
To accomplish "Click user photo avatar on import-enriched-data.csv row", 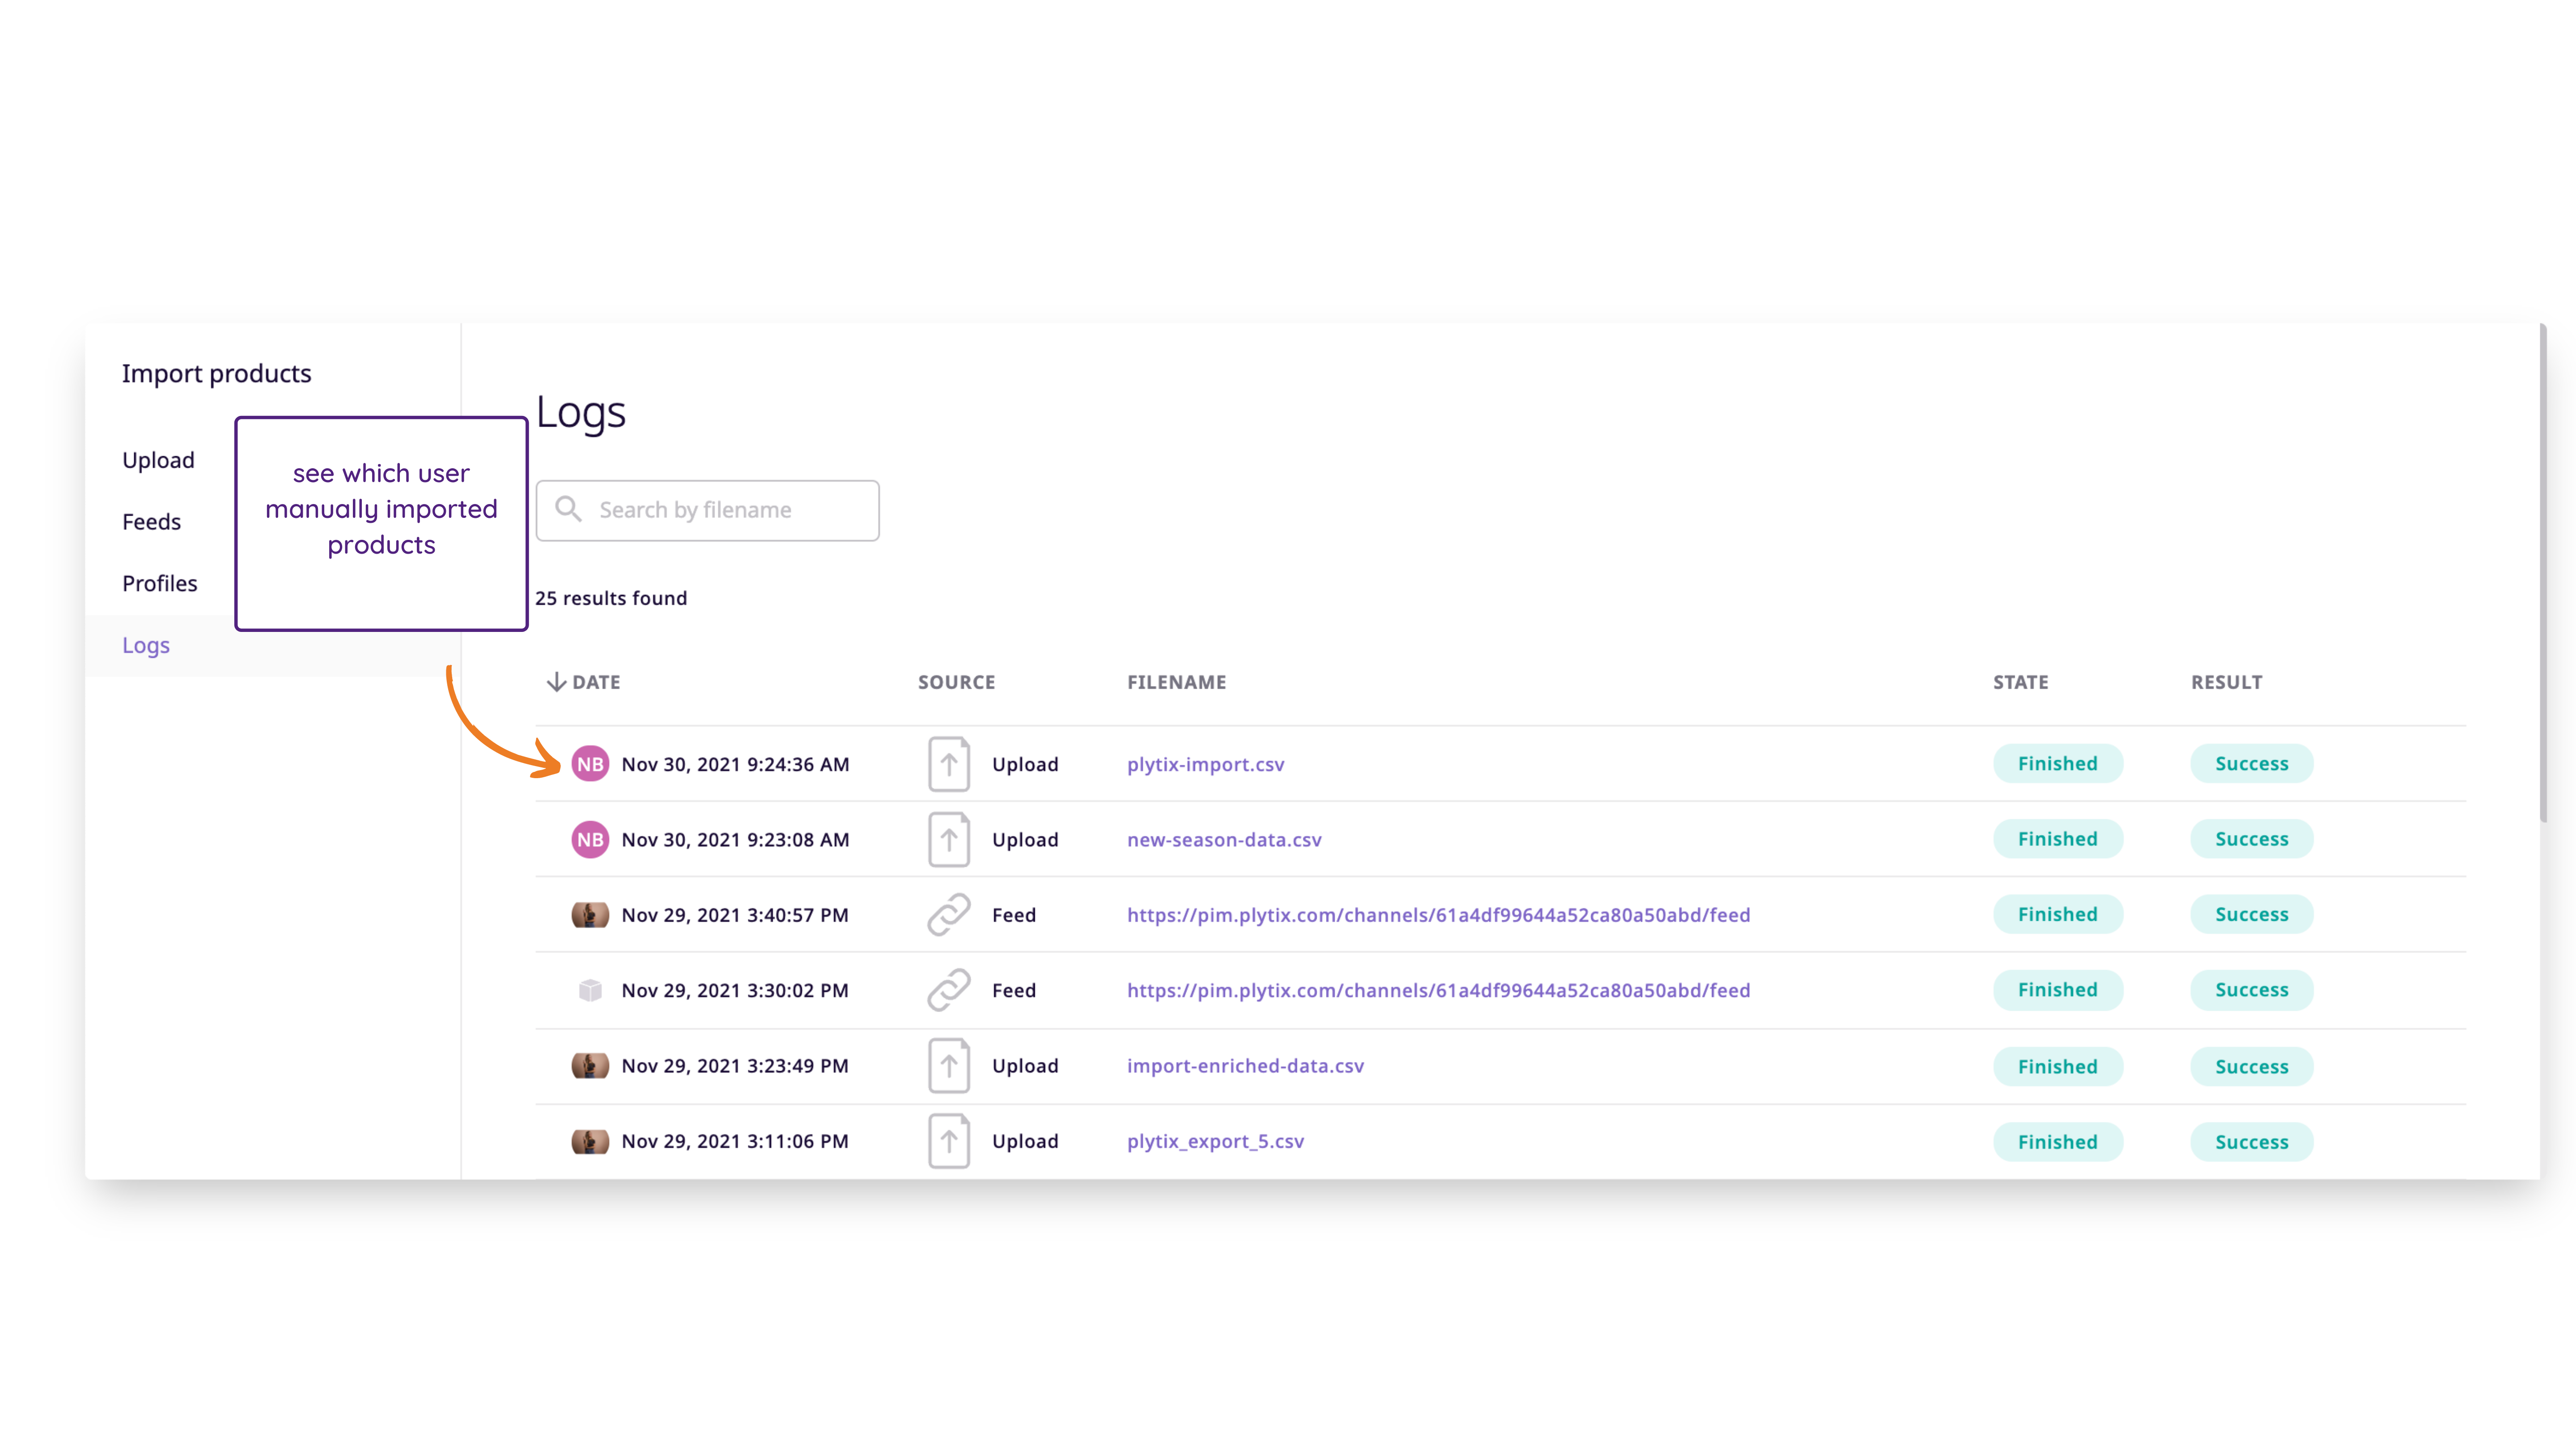I will (x=590, y=1066).
